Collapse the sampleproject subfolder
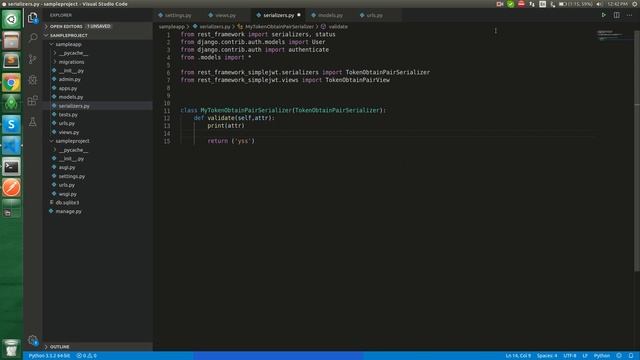Viewport: 640px width, 360px height. click(x=72, y=141)
